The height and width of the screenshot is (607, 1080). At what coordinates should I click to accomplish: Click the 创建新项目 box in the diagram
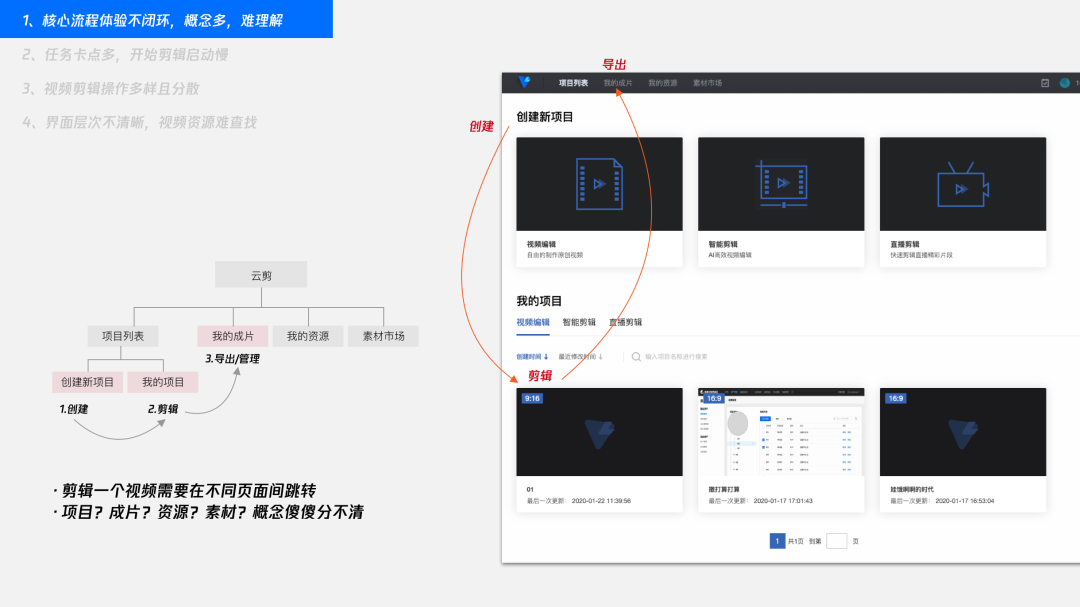[87, 382]
